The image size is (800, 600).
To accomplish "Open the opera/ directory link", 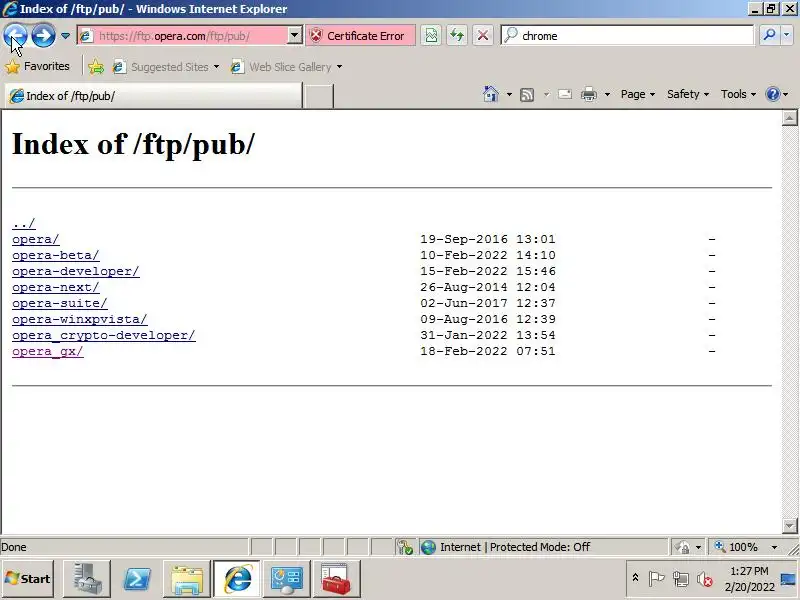I will coord(36,239).
